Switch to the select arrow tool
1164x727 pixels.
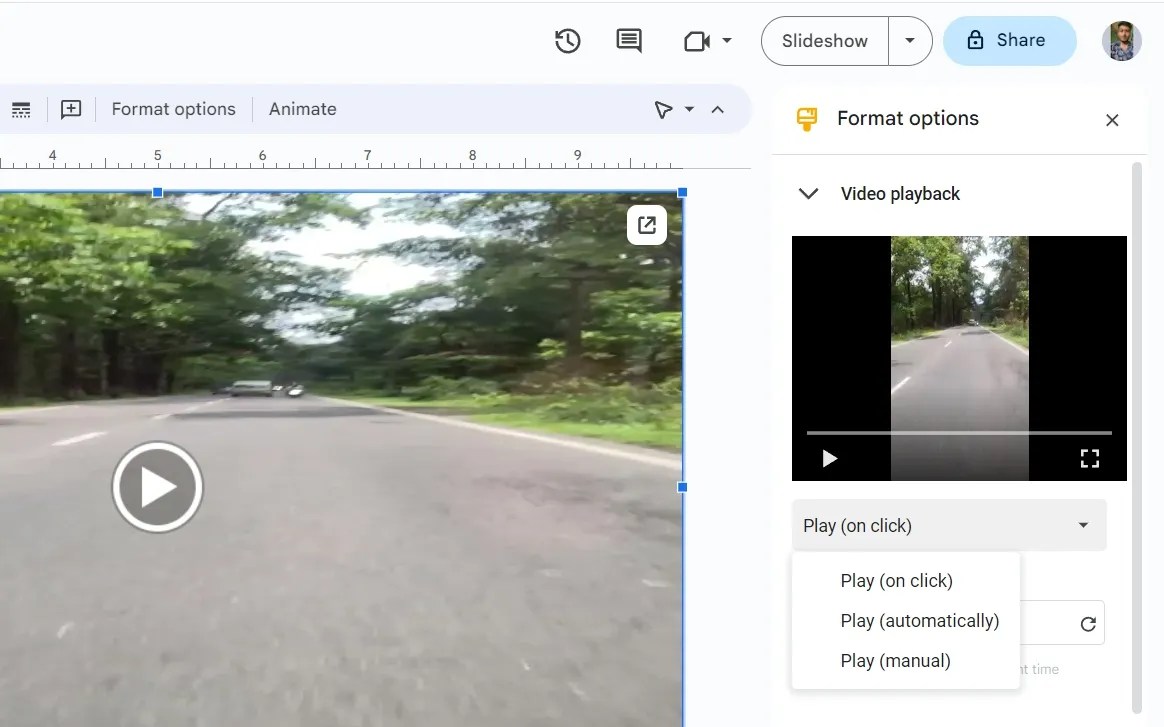click(x=662, y=109)
